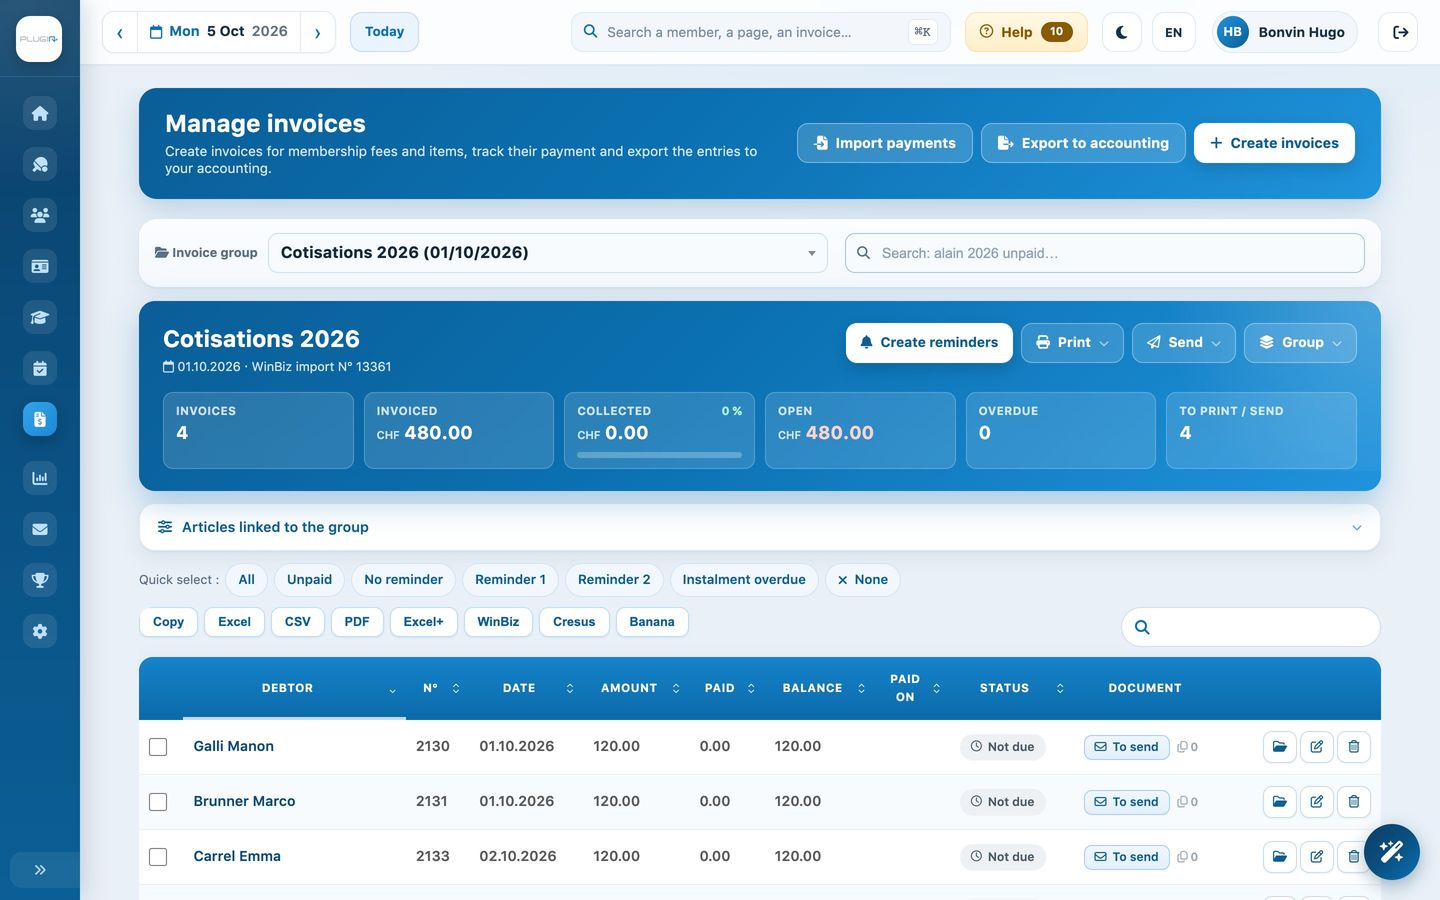Open the Send dropdown
The height and width of the screenshot is (900, 1440).
pos(1184,342)
